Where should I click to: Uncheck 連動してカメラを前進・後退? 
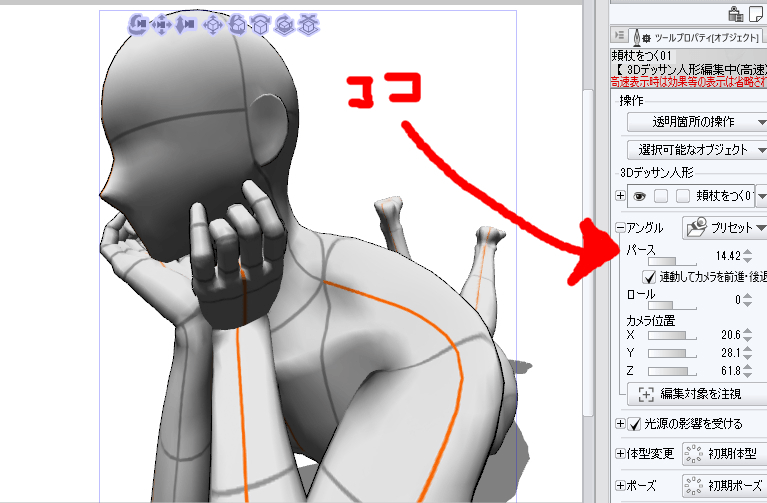click(649, 277)
